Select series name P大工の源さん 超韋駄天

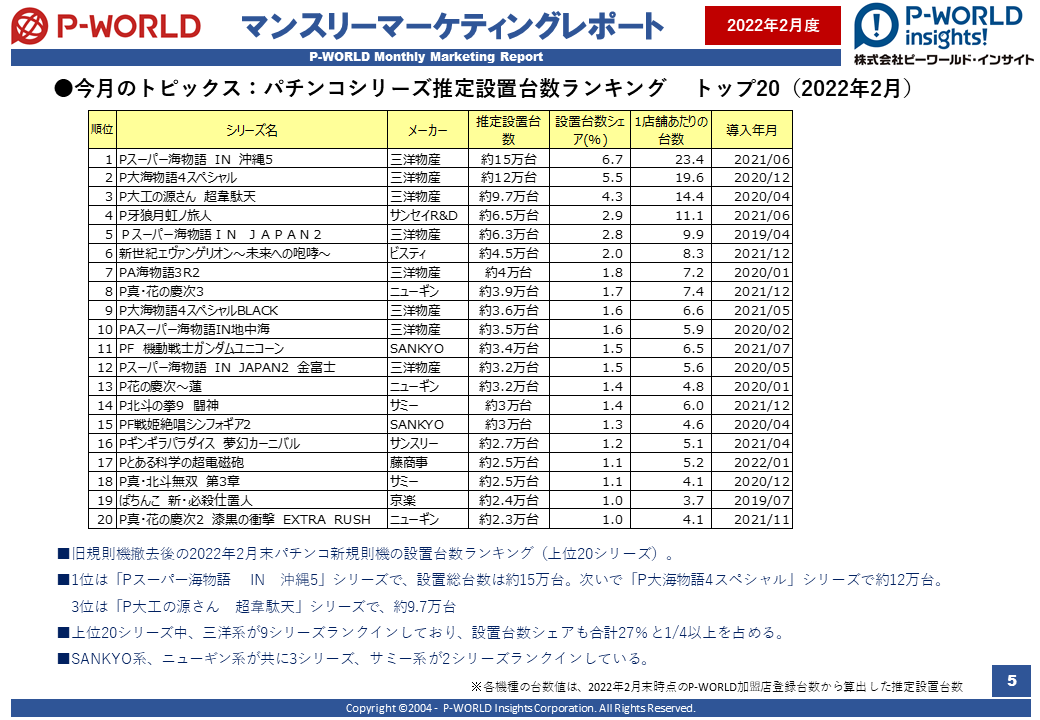187,197
